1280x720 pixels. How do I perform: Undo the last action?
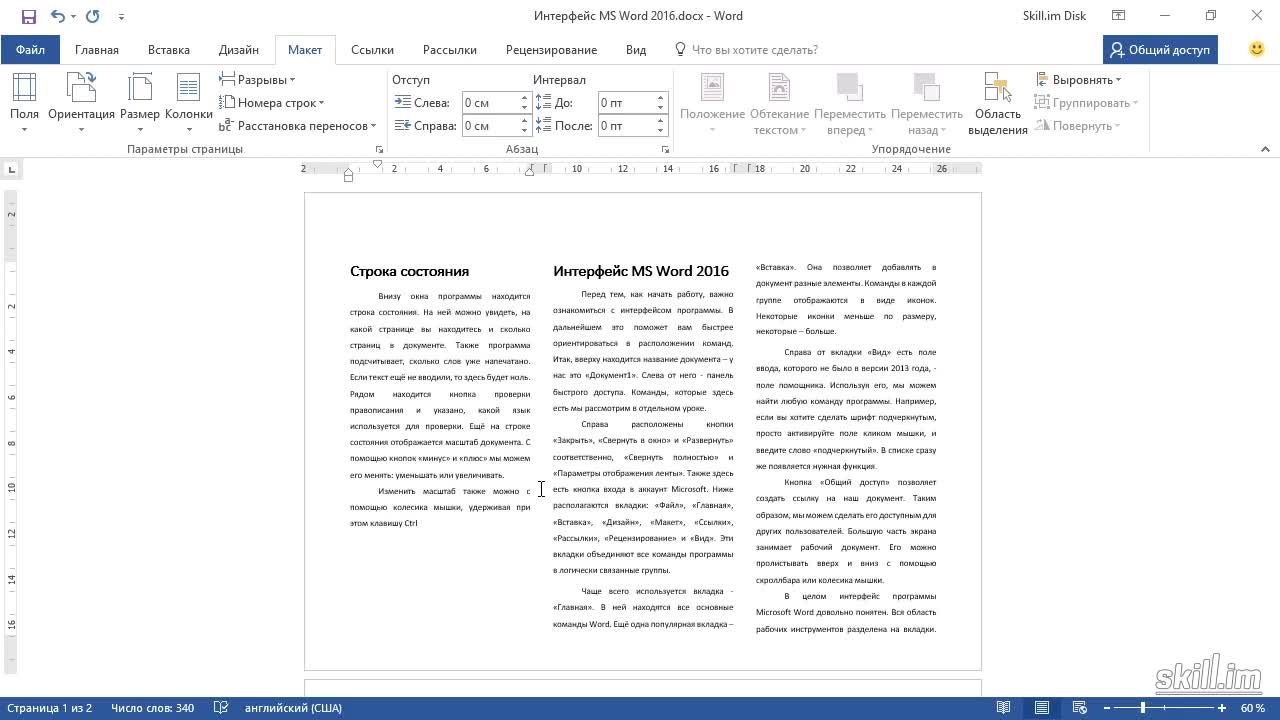pos(57,16)
